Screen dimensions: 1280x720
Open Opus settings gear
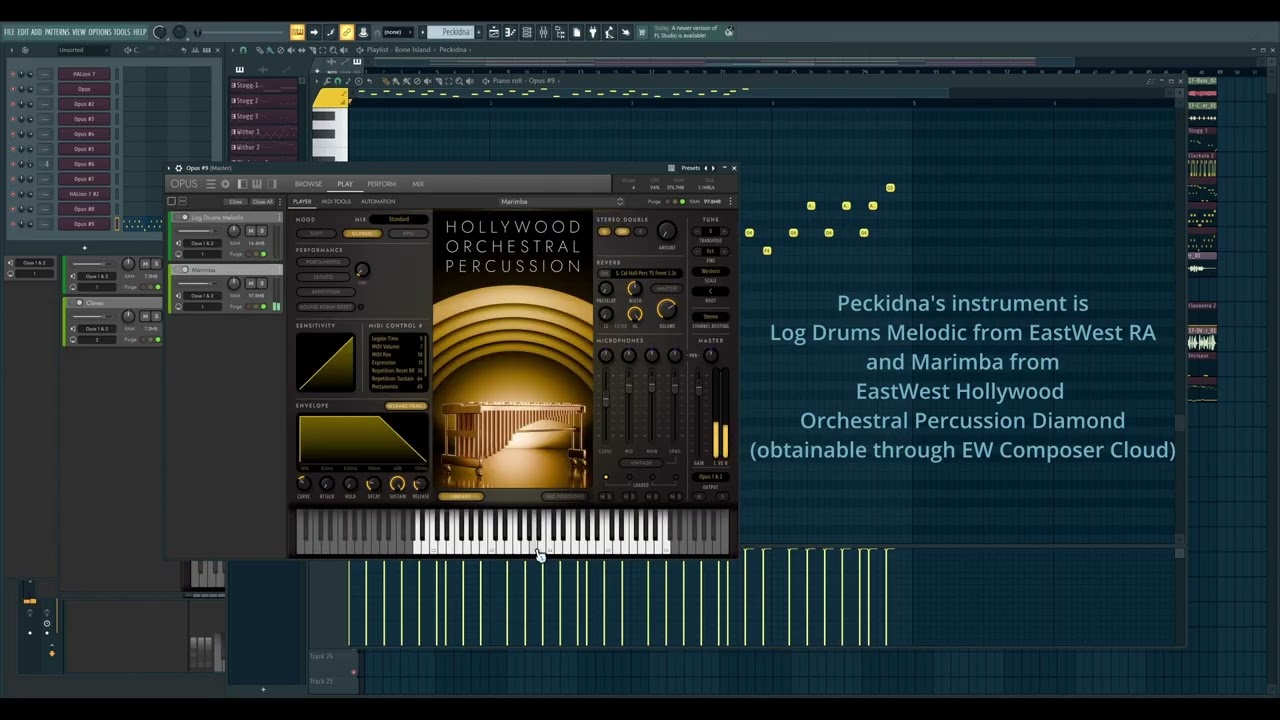[225, 184]
